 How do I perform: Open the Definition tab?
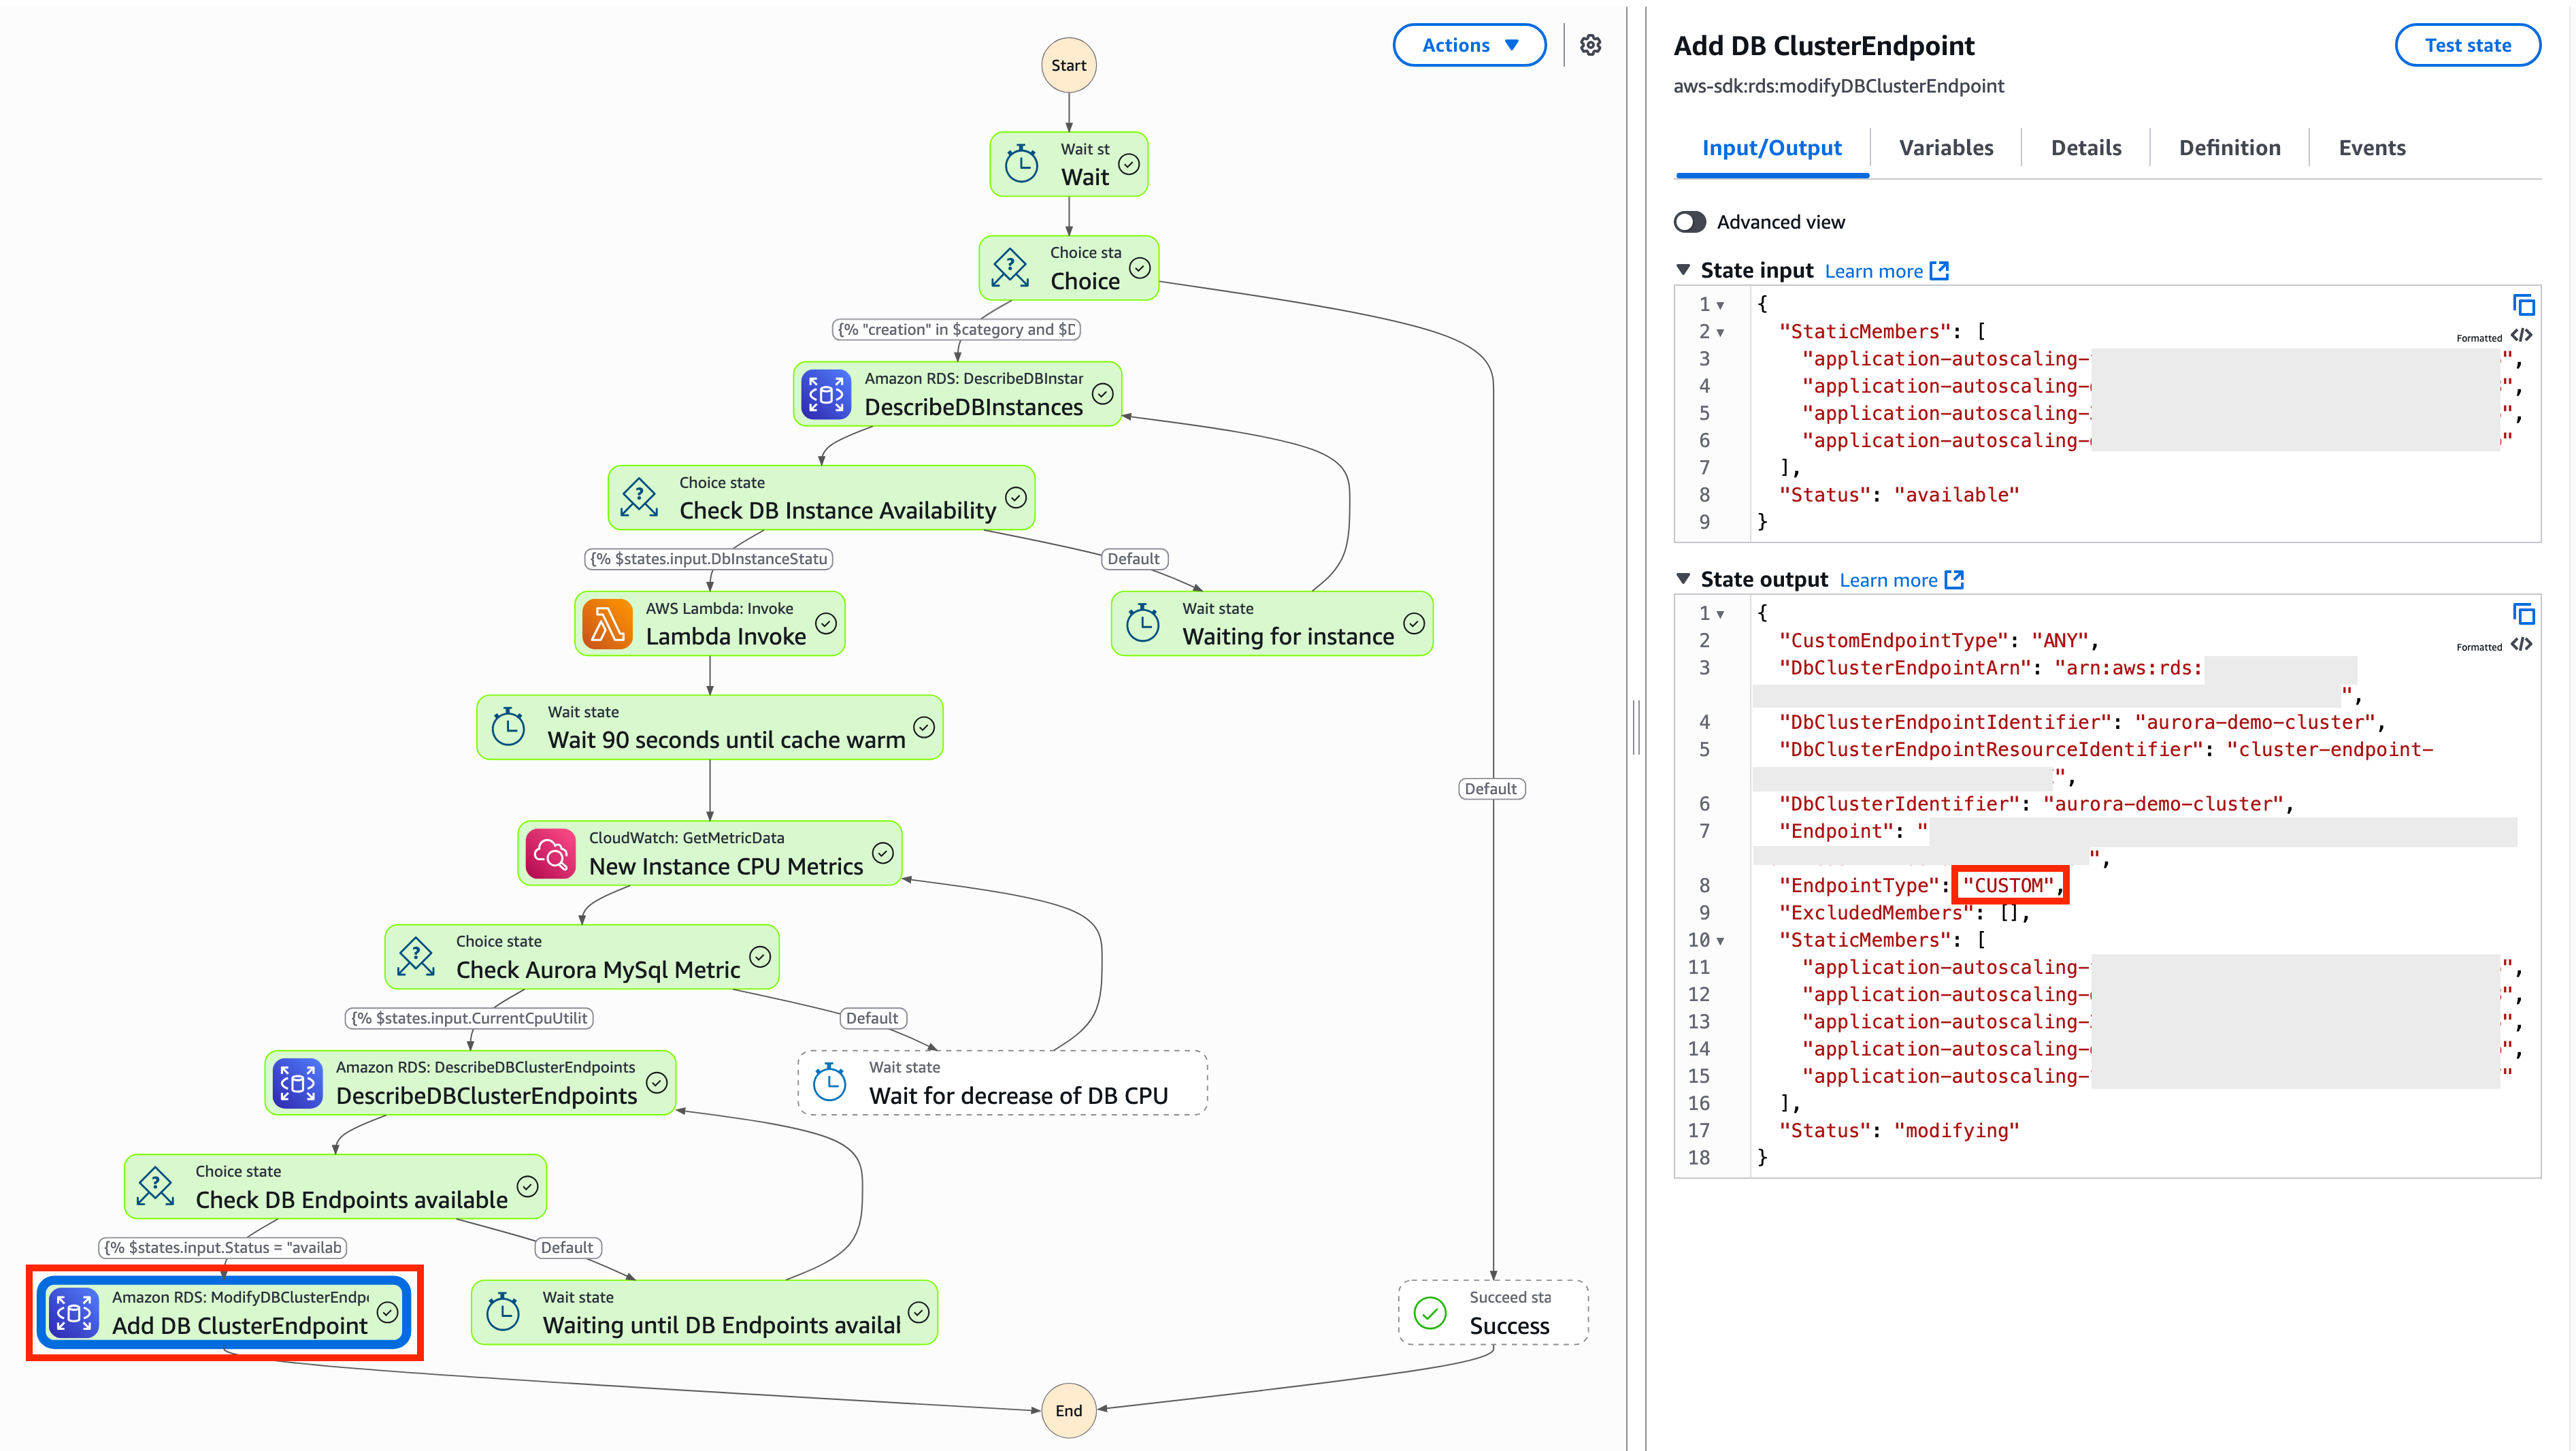2229,148
